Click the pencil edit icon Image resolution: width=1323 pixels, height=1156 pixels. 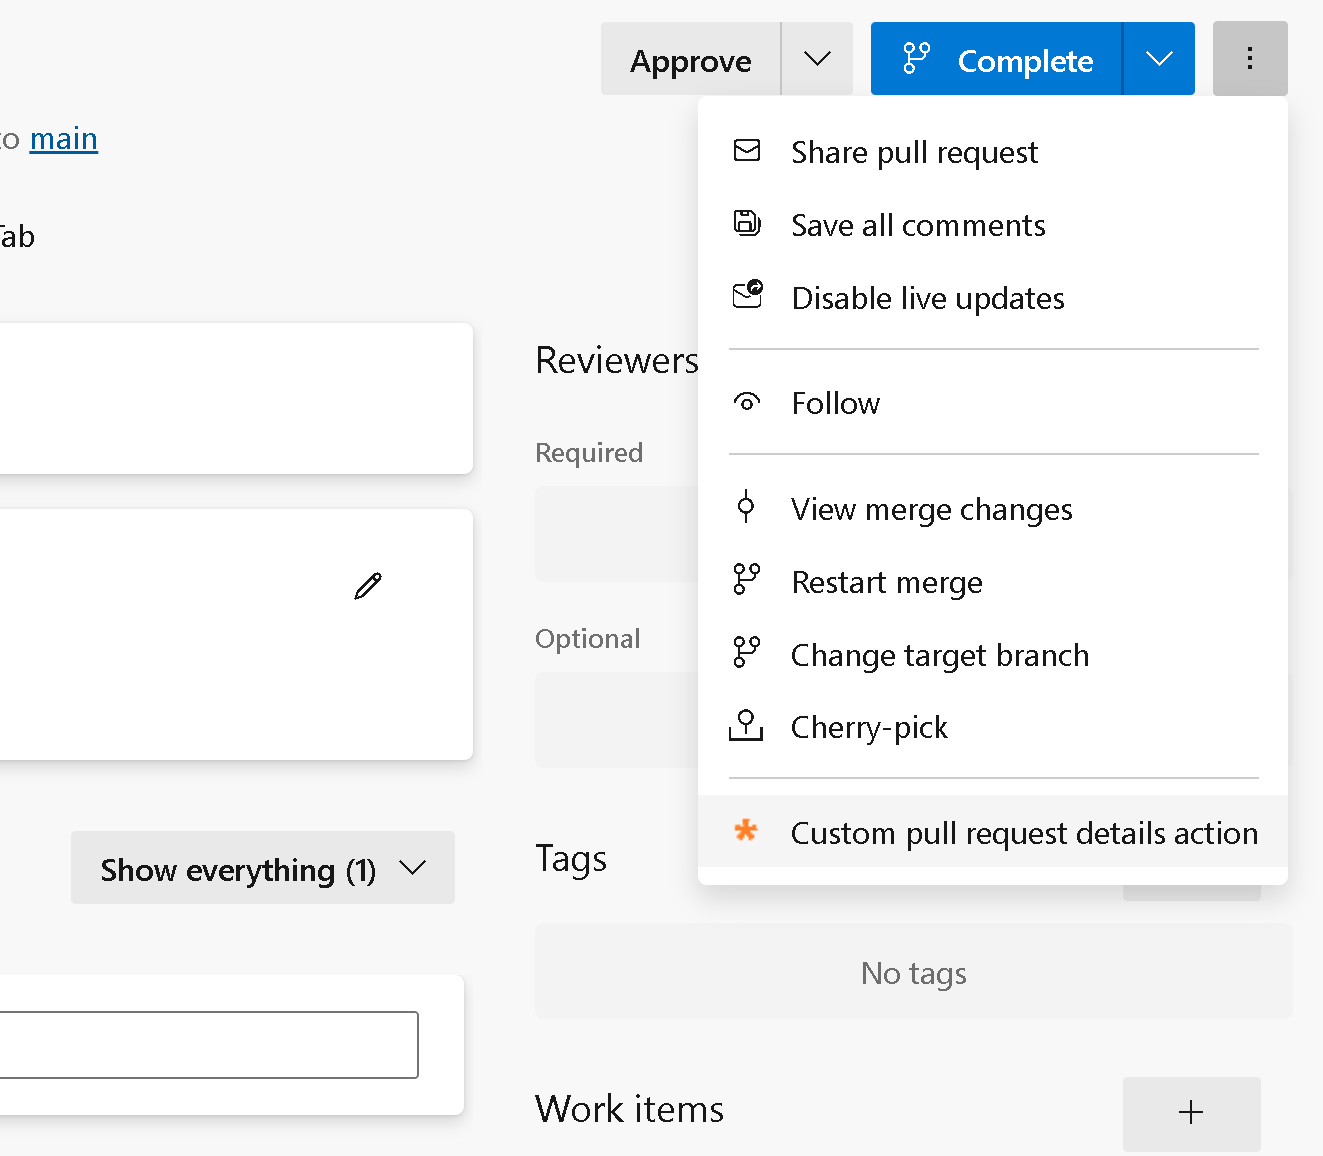(367, 586)
